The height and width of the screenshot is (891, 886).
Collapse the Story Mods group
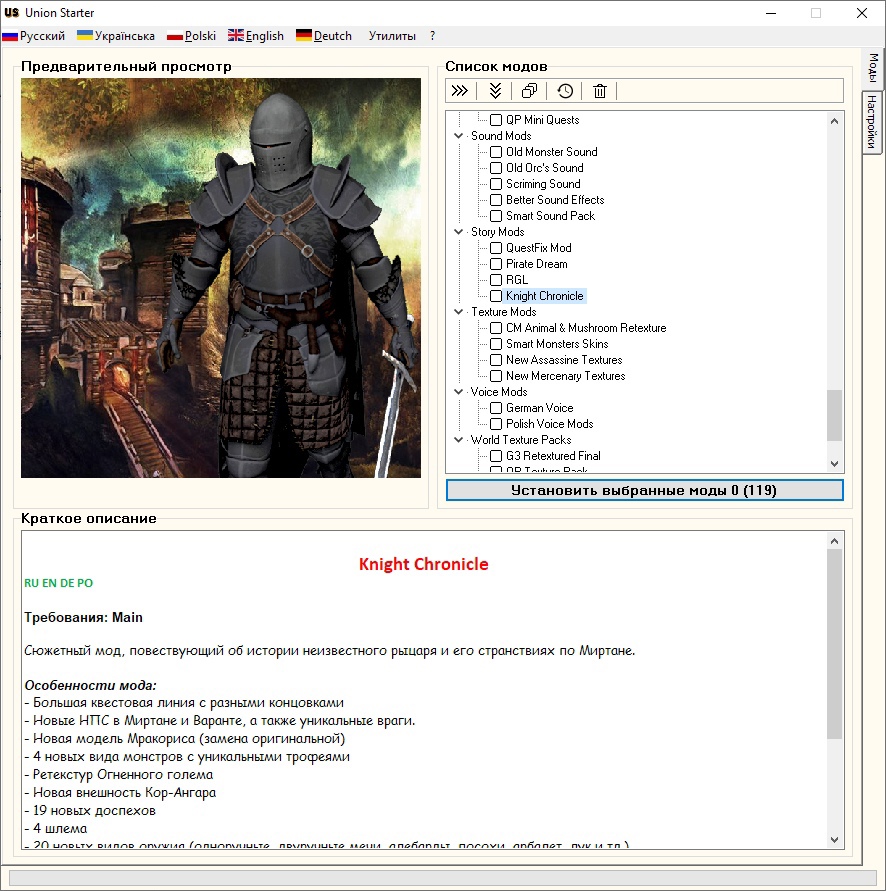click(x=460, y=232)
